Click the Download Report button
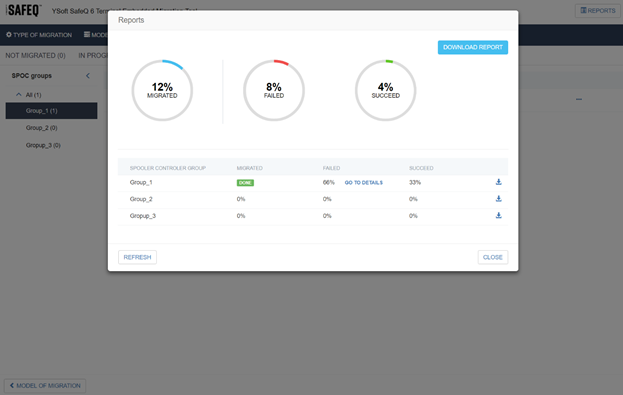The height and width of the screenshot is (395, 623). coord(473,47)
